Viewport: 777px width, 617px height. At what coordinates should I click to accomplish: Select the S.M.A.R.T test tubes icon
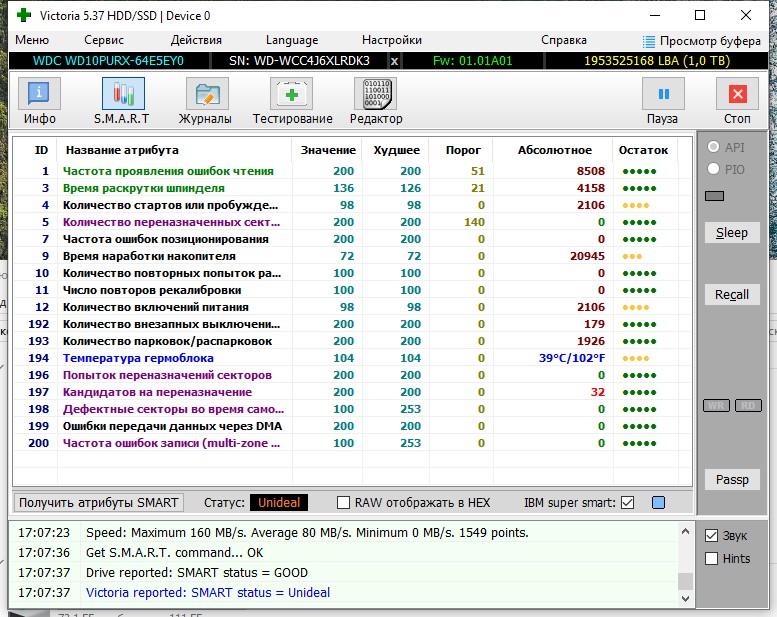click(123, 94)
